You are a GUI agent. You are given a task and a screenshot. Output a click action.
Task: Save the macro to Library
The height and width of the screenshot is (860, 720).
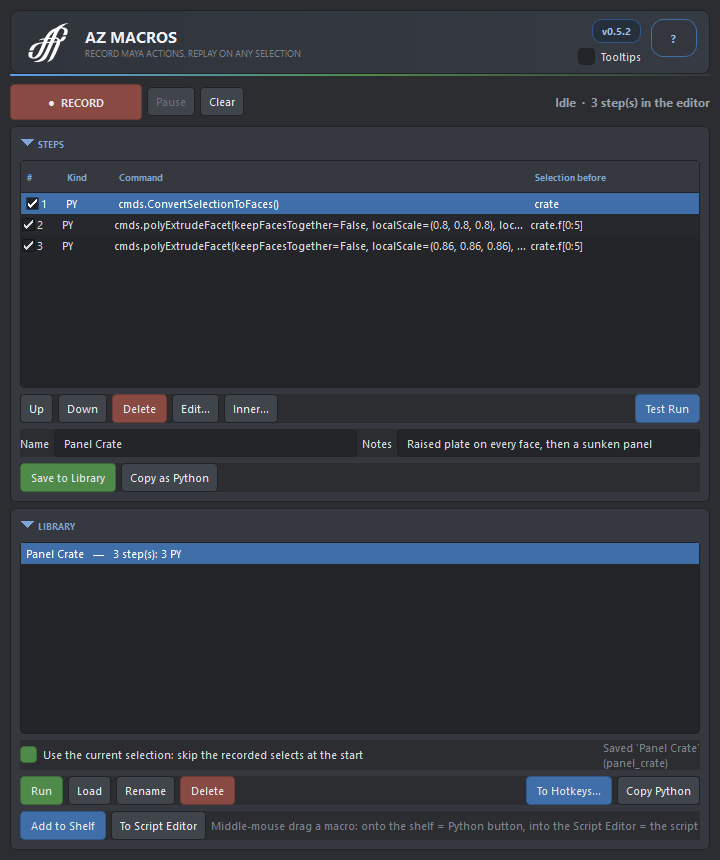[68, 478]
